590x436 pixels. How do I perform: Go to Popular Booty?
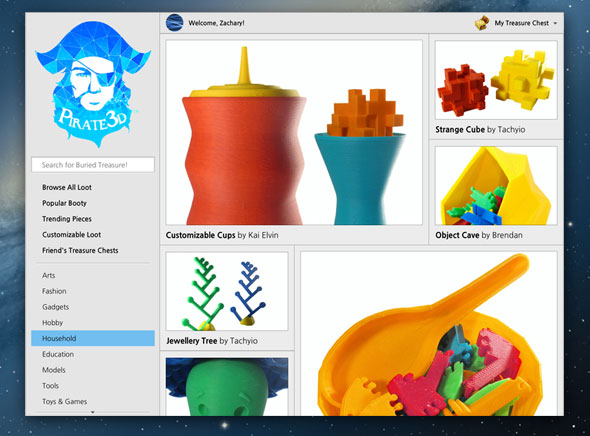pyautogui.click(x=64, y=203)
